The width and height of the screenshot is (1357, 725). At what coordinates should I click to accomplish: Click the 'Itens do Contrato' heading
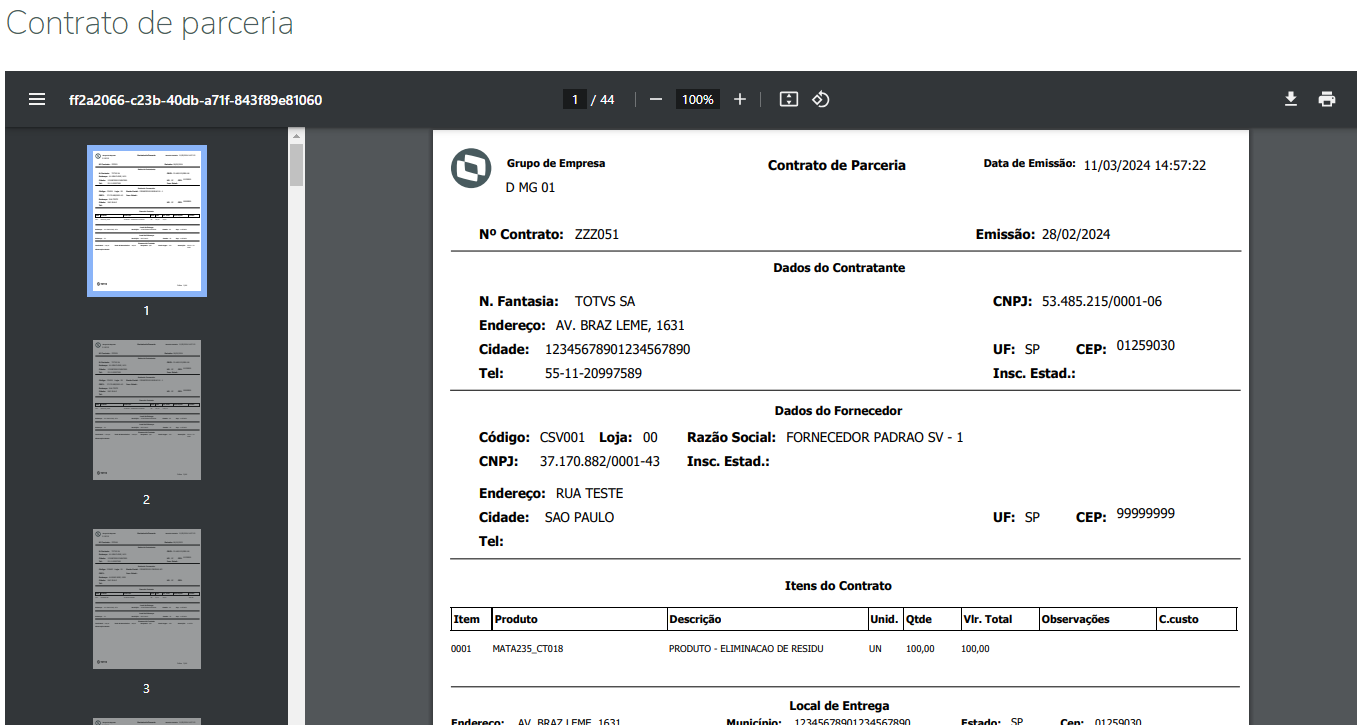click(x=839, y=586)
